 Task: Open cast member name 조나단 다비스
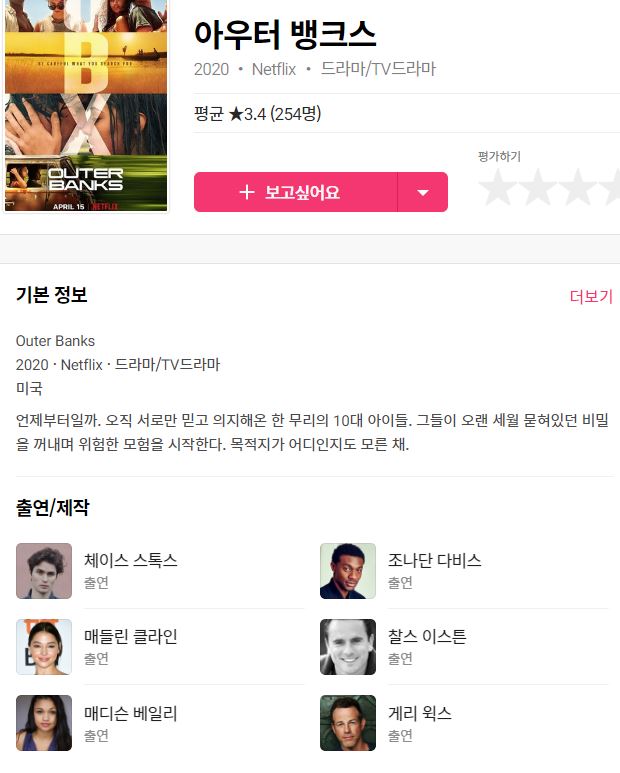[435, 560]
